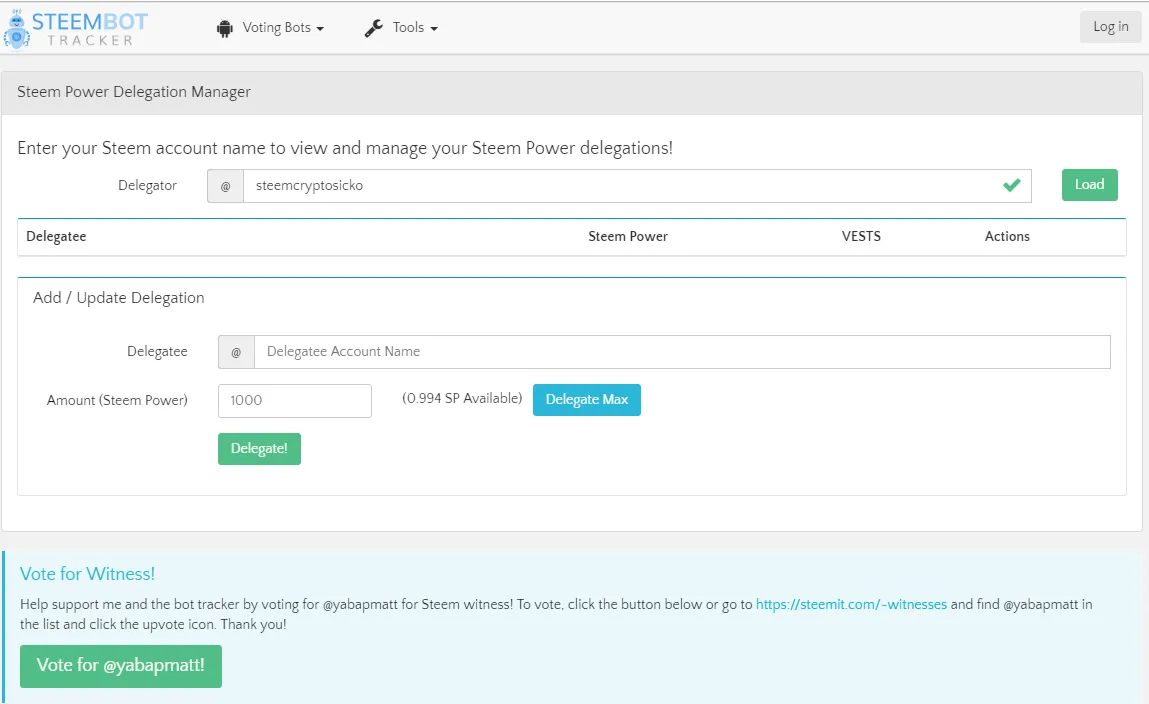Click the @ prefix on Delegatee field

pyautogui.click(x=236, y=352)
